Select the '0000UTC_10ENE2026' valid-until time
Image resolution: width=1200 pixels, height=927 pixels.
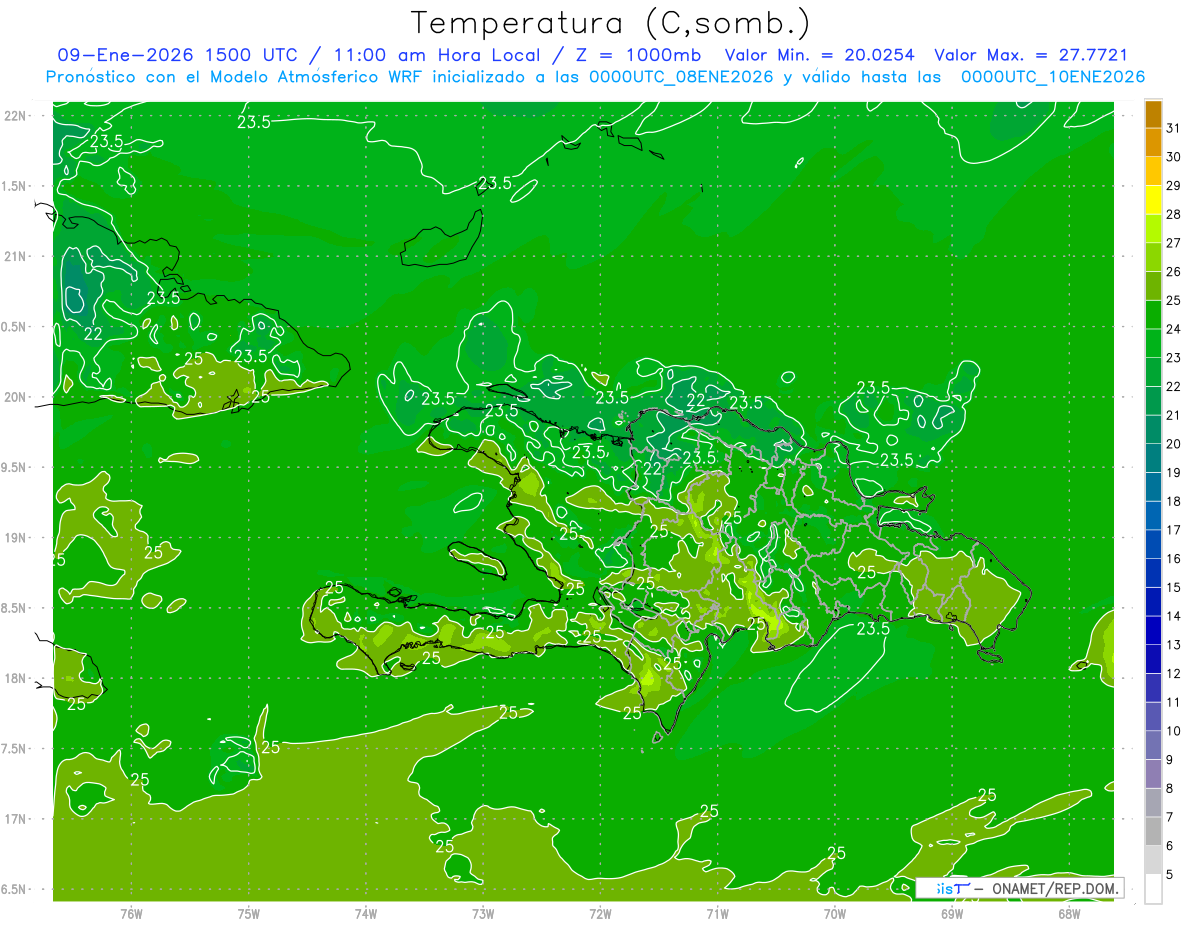[x=1053, y=77]
